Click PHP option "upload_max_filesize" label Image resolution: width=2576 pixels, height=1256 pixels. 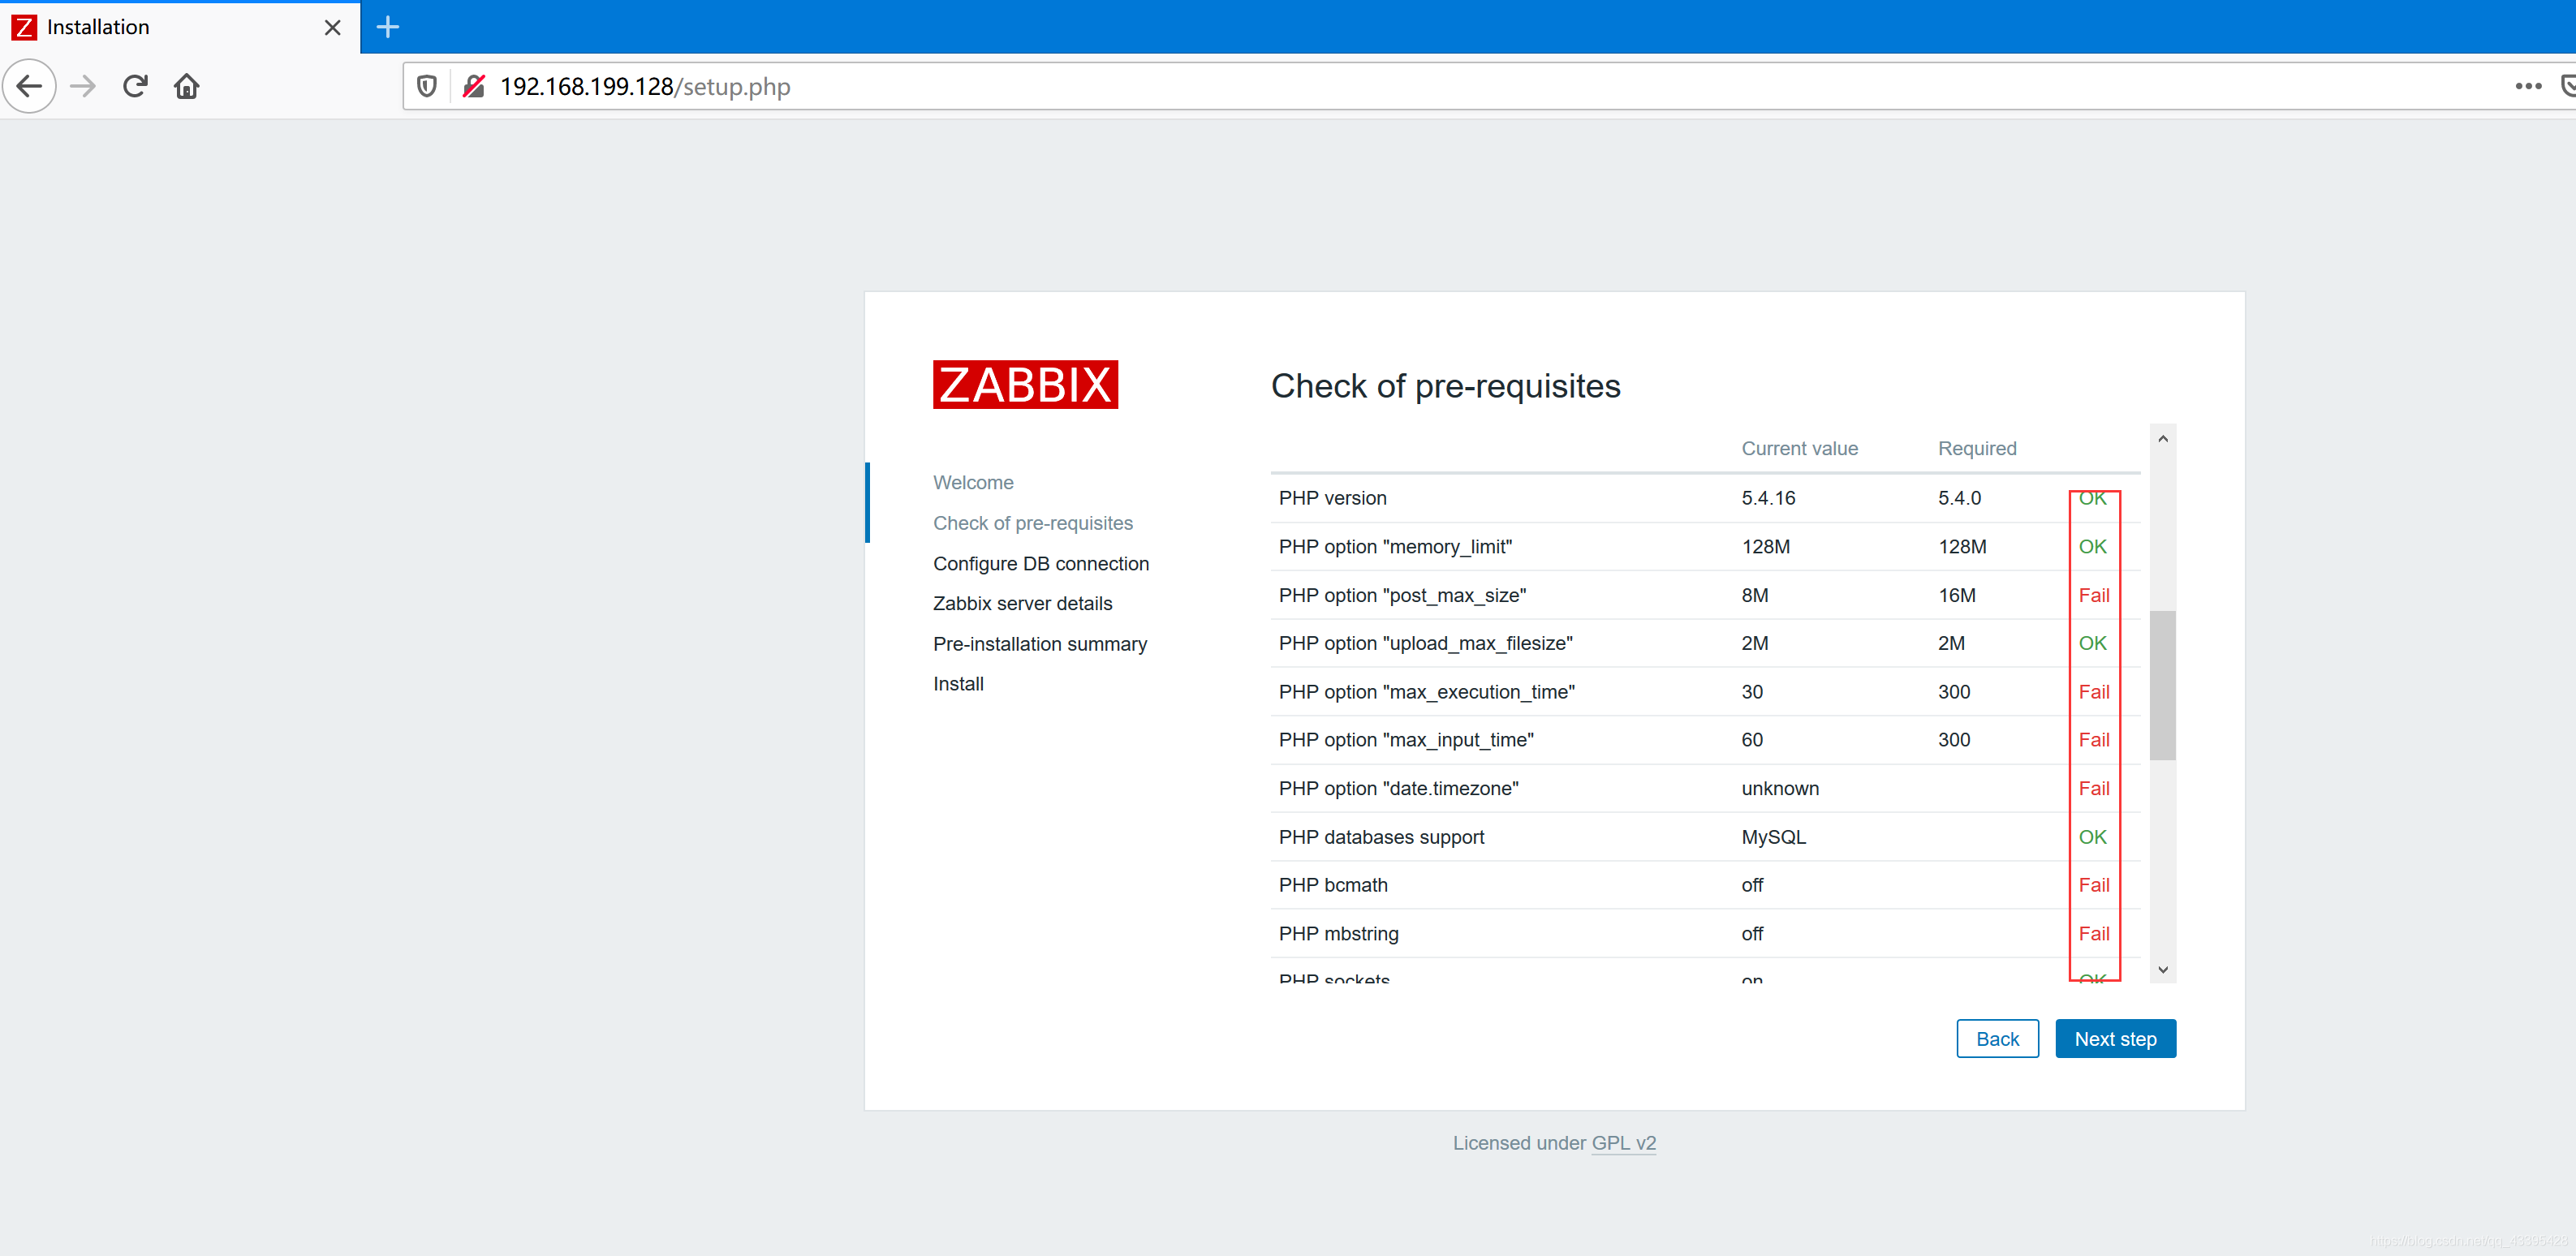coord(1425,643)
